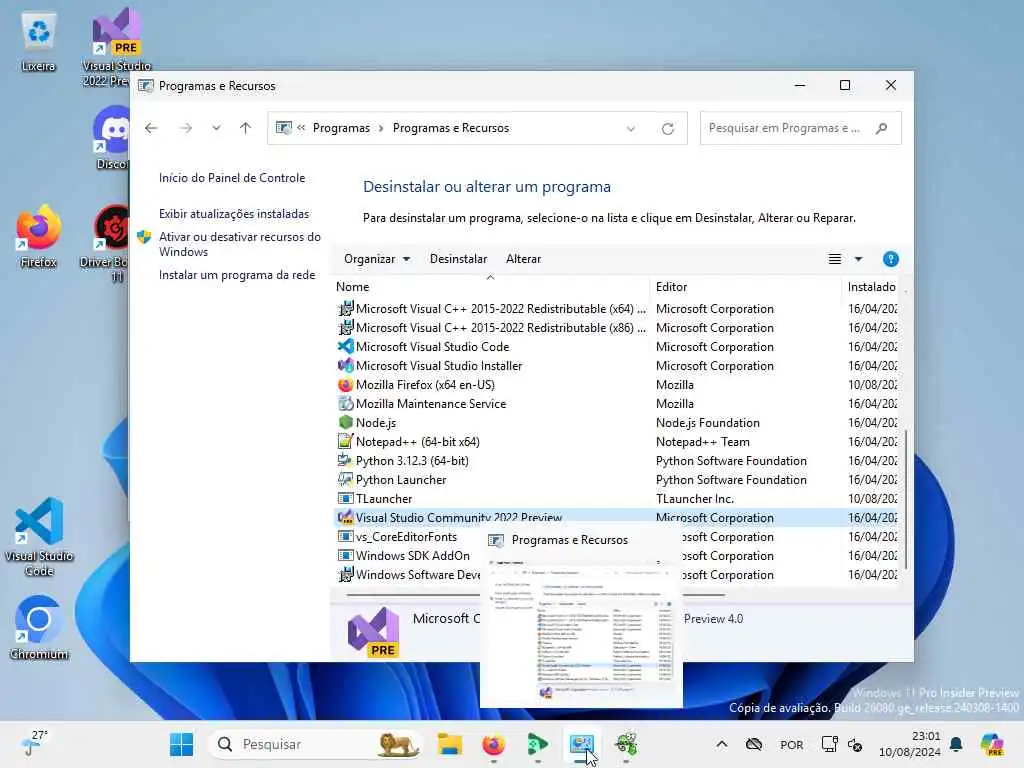
Task: Click the Programas e Recursos breadcrumb segment
Action: (451, 128)
